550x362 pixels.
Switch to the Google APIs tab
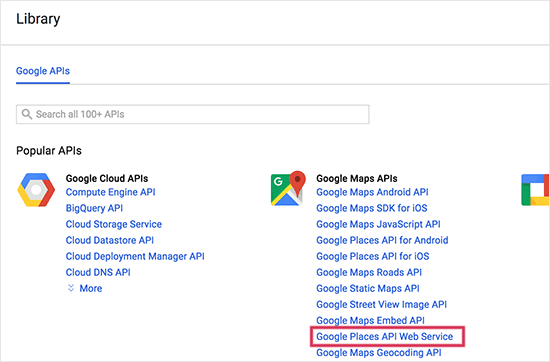pos(43,71)
